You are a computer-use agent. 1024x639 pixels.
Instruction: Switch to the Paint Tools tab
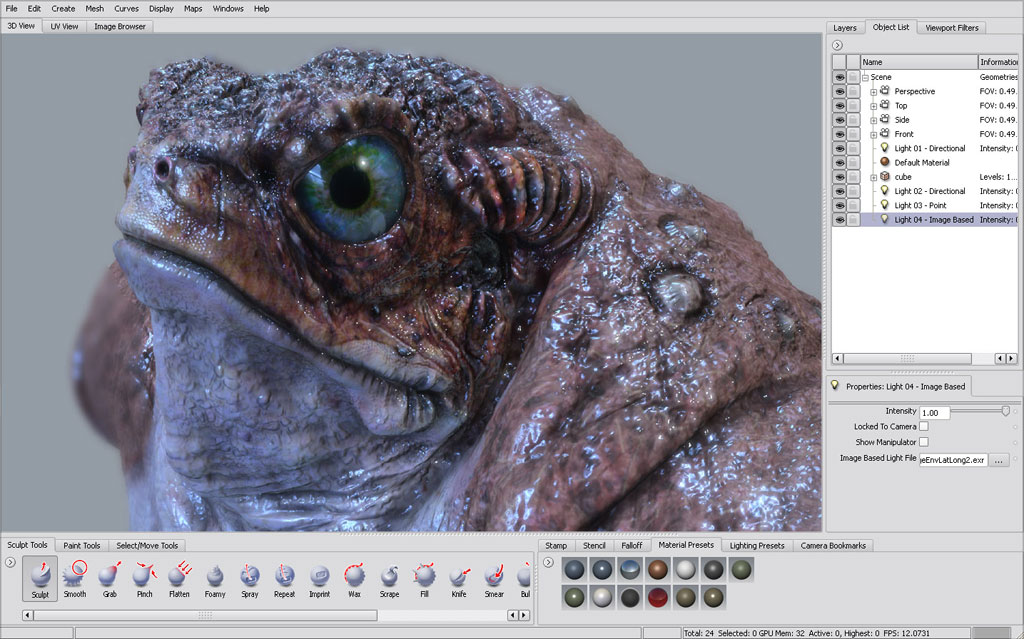pyautogui.click(x=81, y=545)
